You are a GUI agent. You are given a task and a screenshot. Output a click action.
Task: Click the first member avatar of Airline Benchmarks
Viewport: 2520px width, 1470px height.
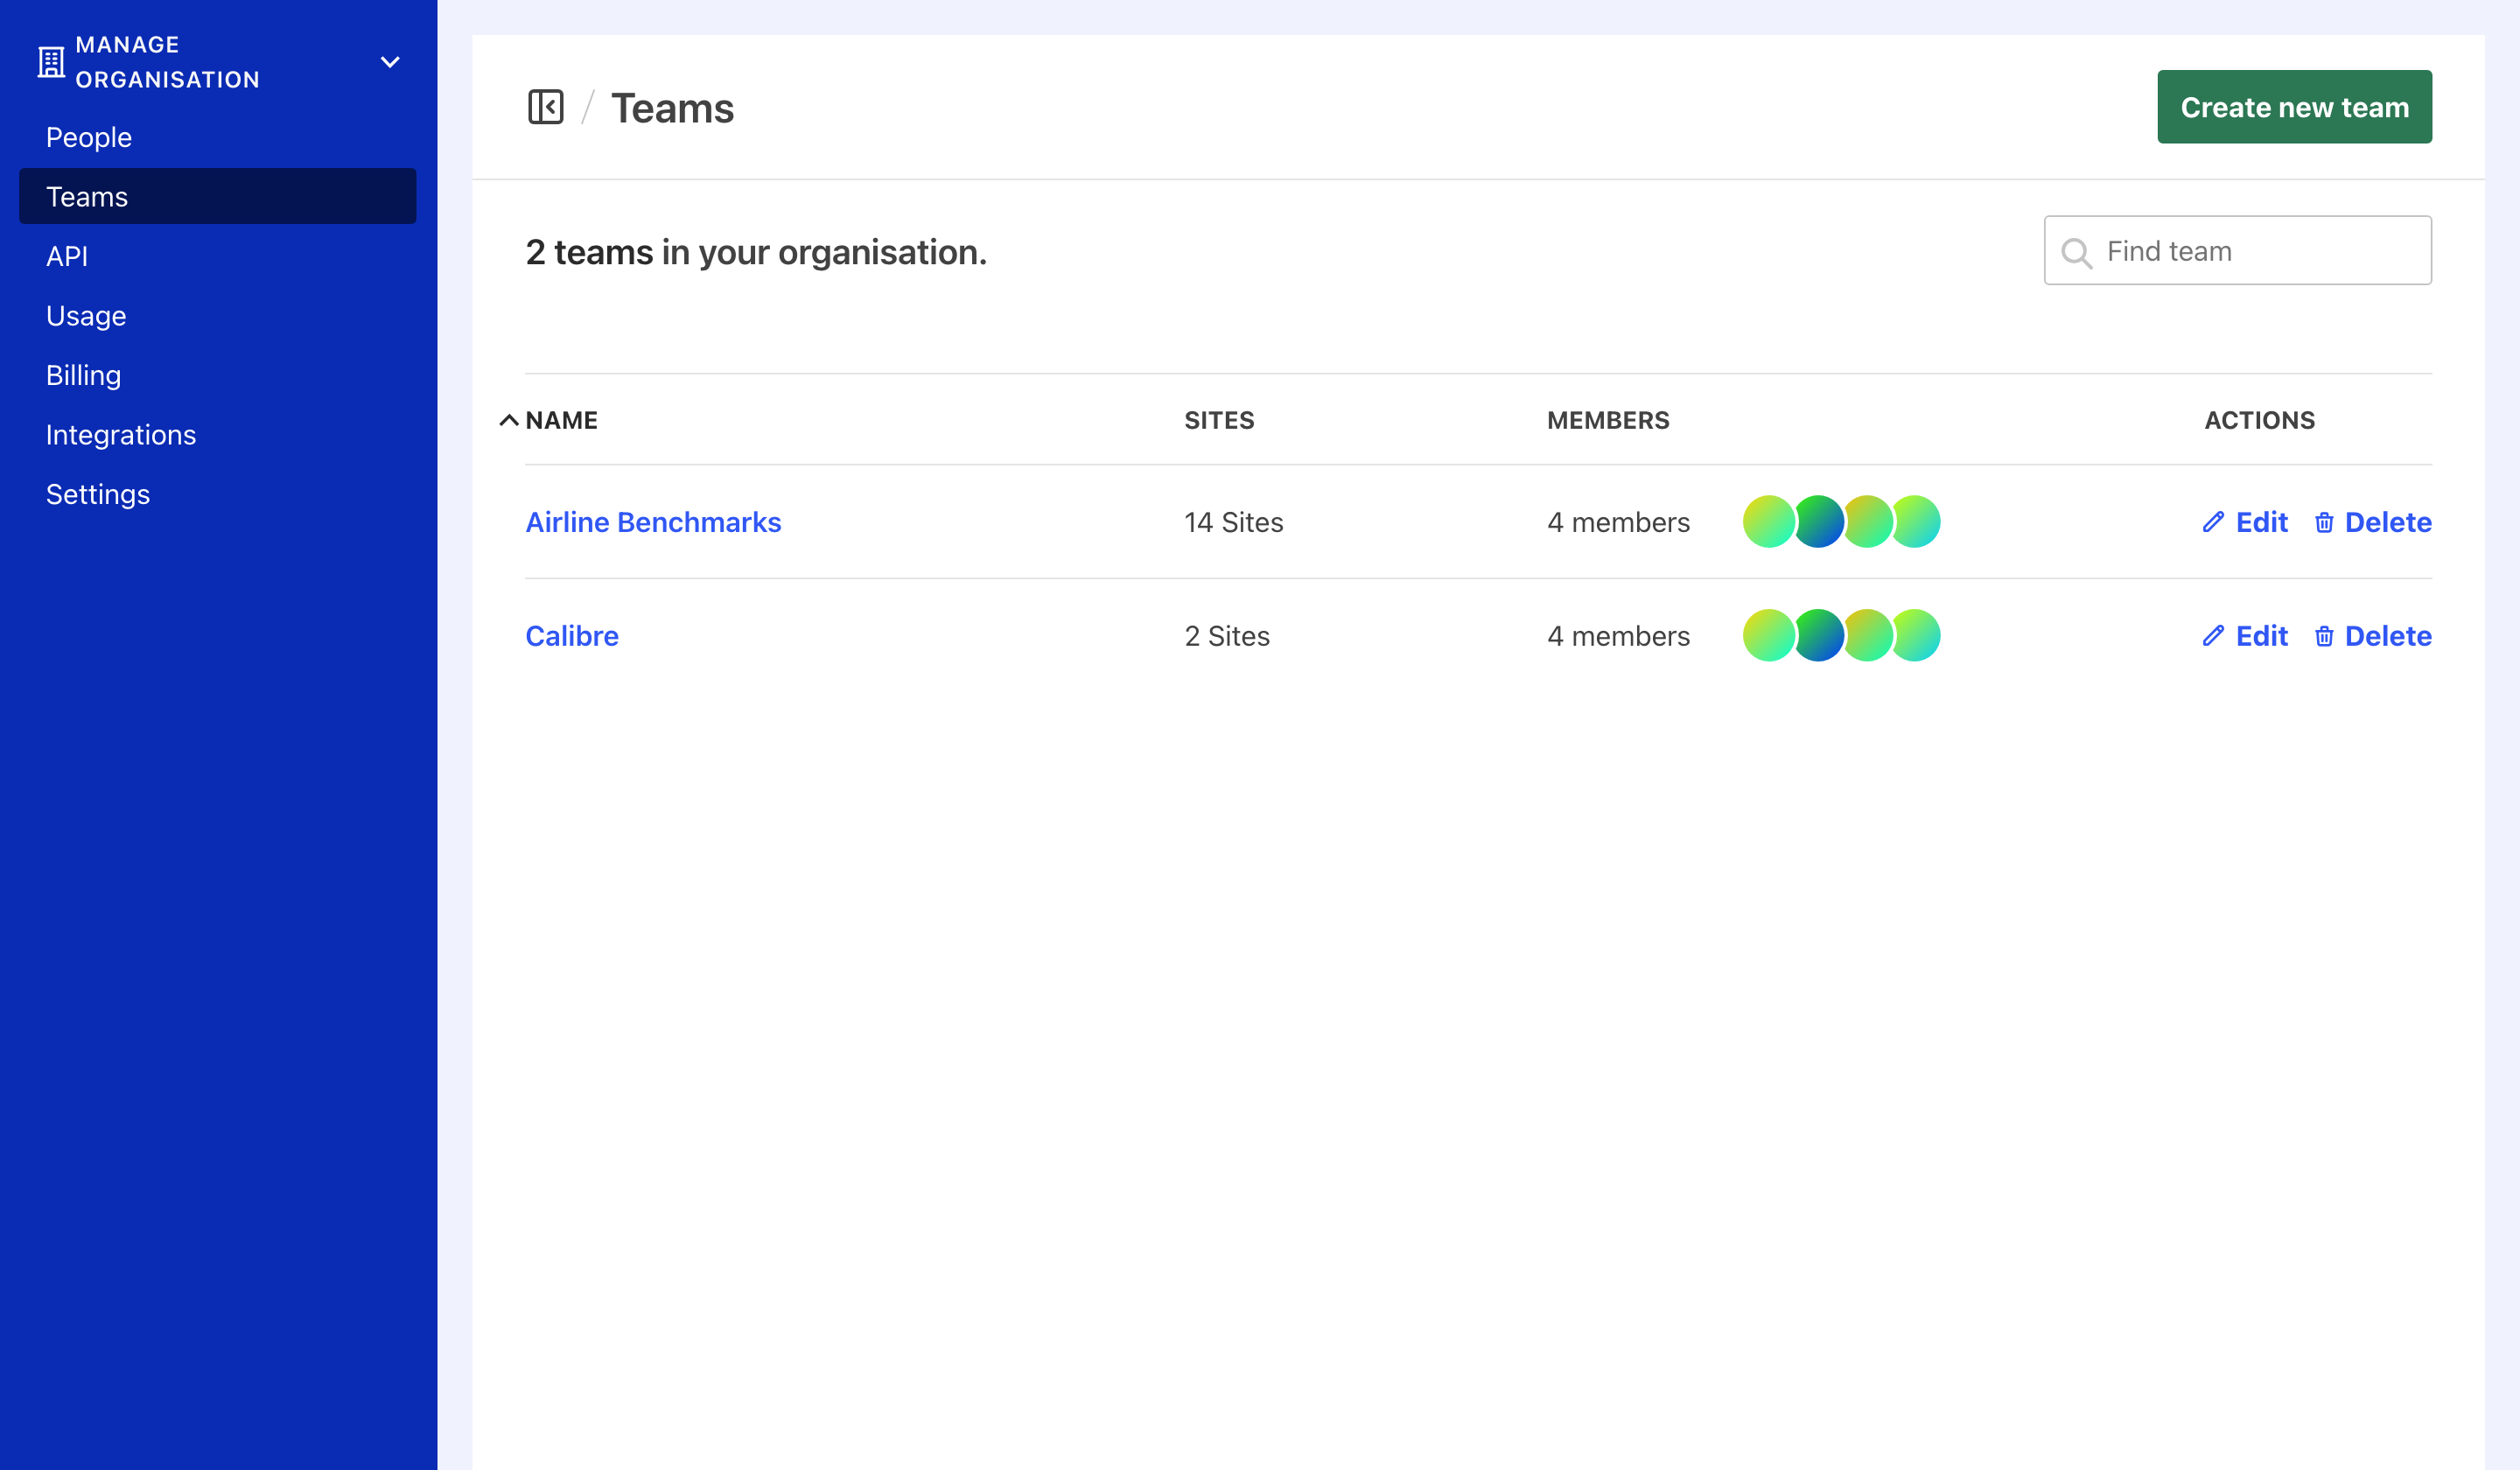(1768, 521)
